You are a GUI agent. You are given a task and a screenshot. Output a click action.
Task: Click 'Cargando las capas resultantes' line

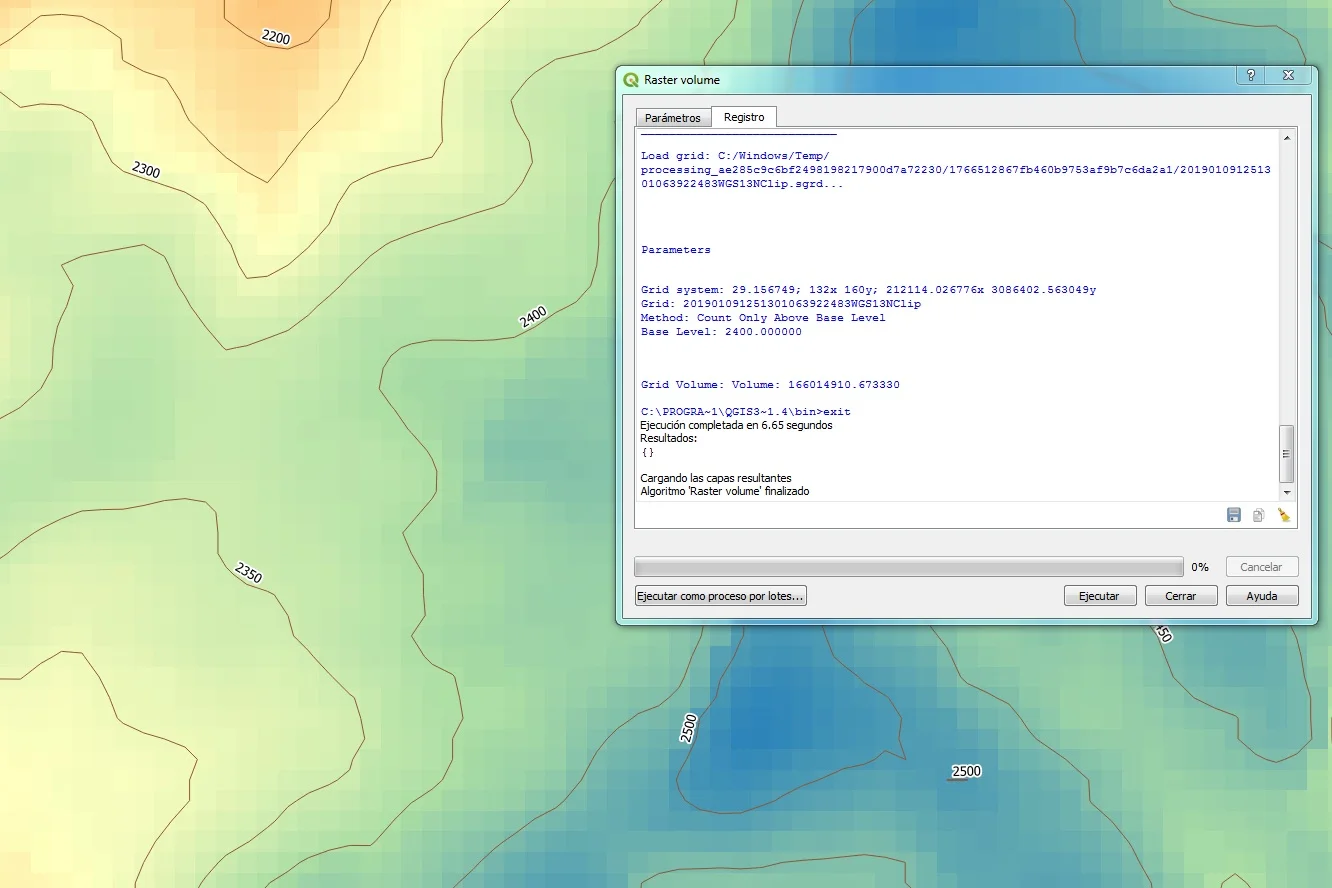716,478
